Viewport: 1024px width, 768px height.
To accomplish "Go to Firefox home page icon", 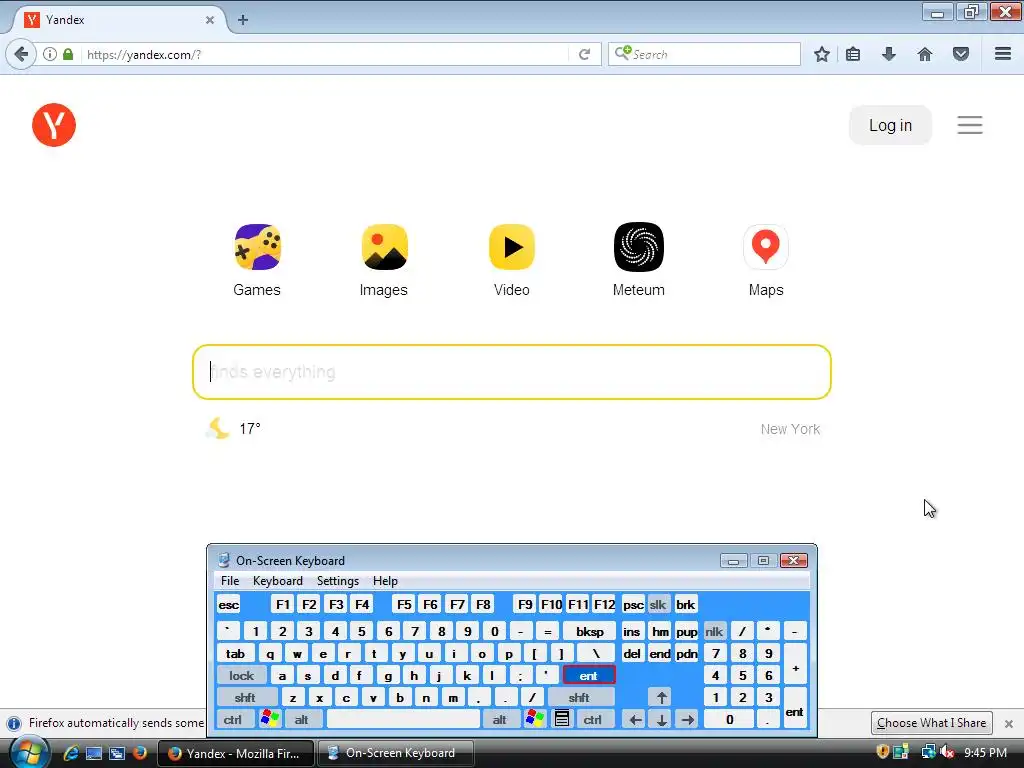I will 925,54.
